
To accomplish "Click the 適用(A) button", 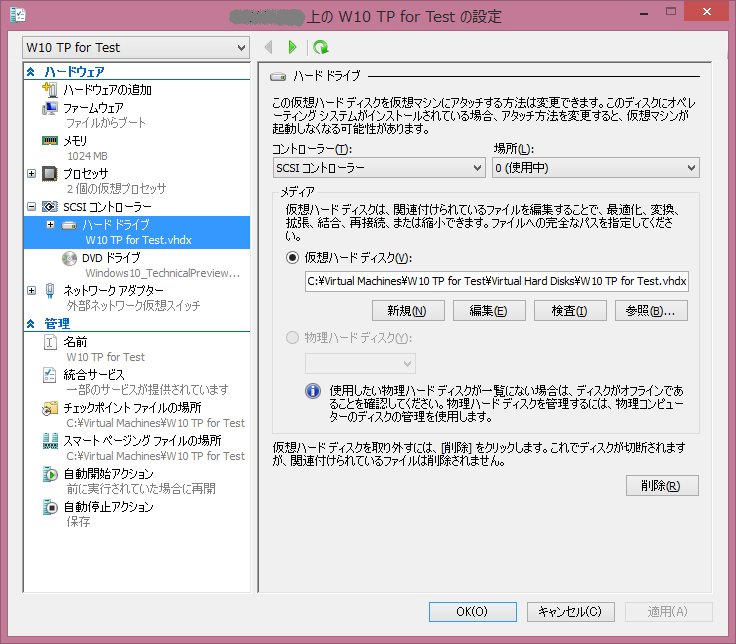I will click(668, 612).
